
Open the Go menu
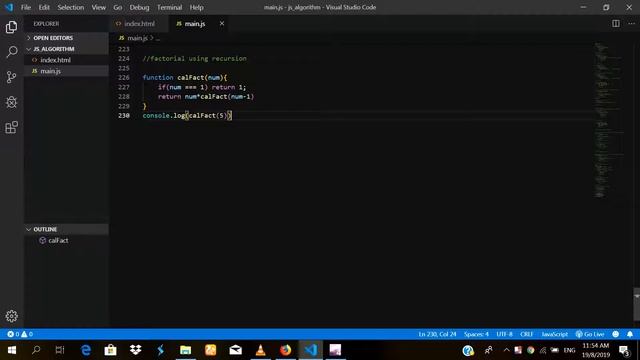[x=118, y=7]
